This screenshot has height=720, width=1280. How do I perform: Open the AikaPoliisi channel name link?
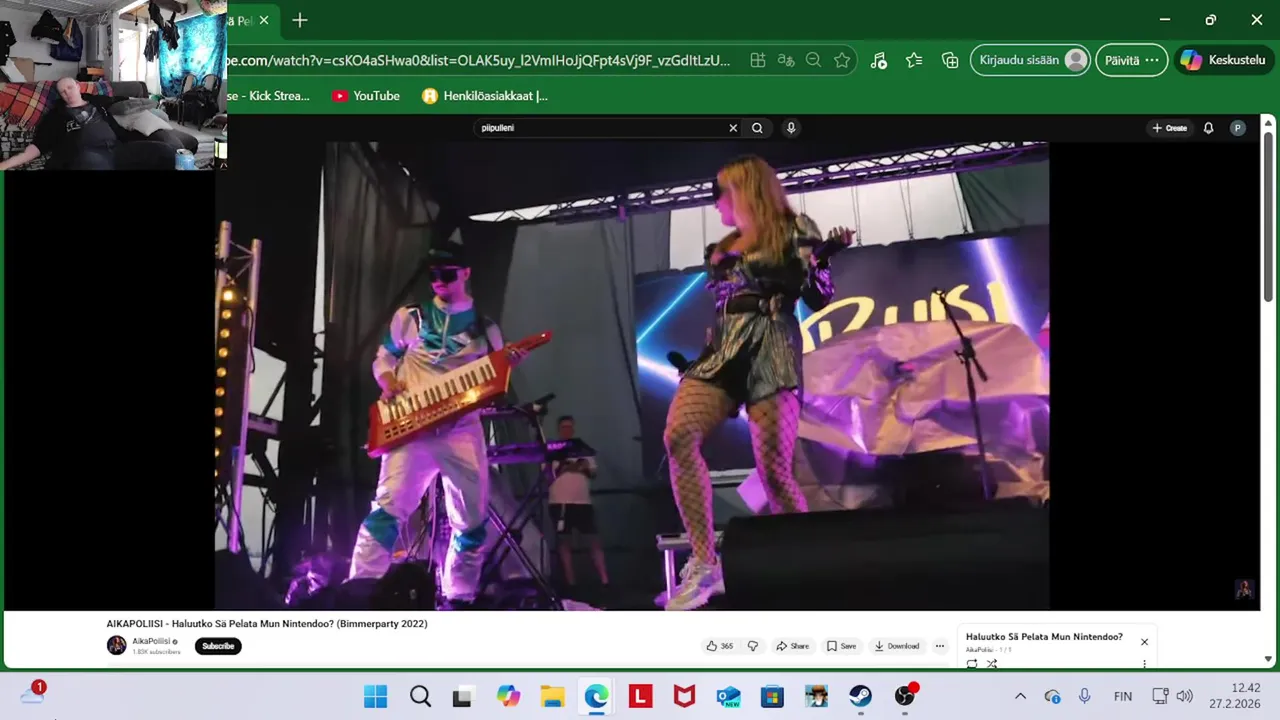click(x=151, y=641)
